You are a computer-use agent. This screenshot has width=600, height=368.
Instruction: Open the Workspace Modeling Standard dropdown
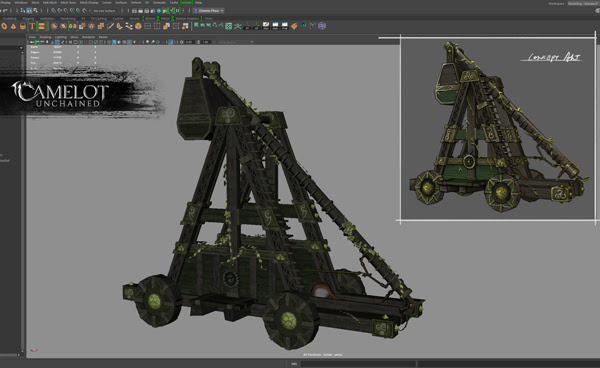click(582, 3)
